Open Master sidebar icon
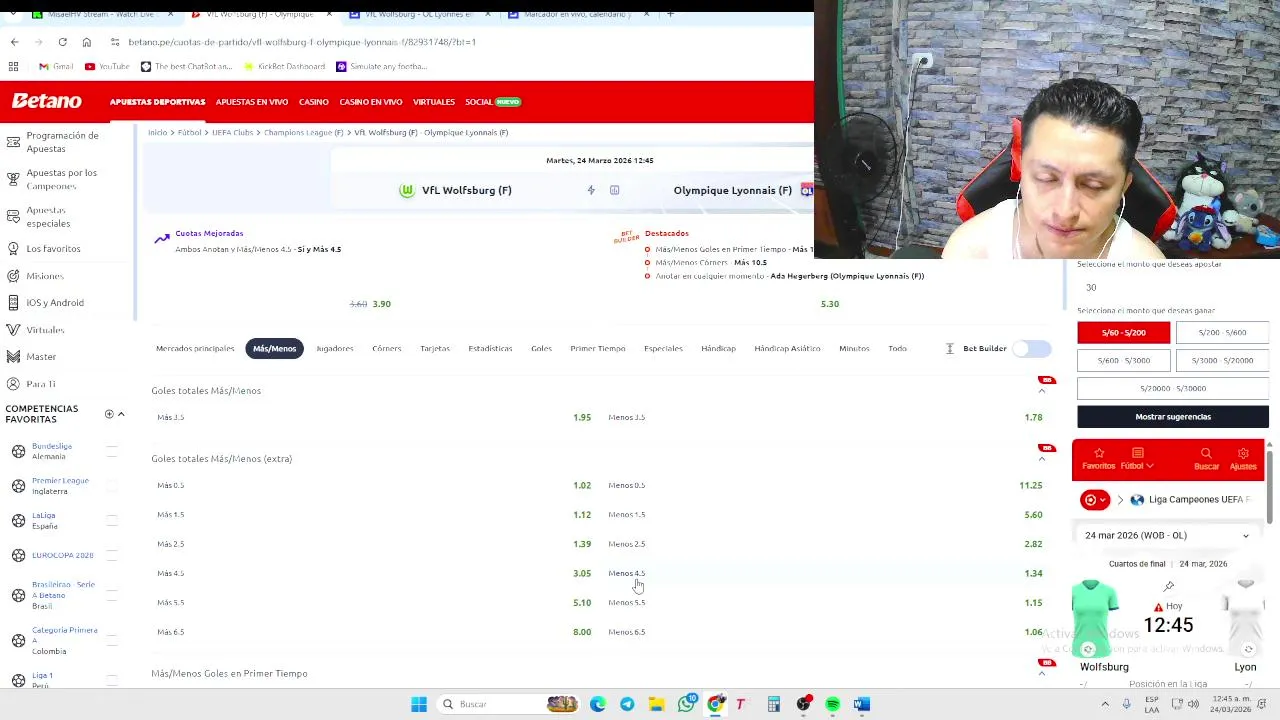Image resolution: width=1280 pixels, height=720 pixels. pyautogui.click(x=13, y=356)
